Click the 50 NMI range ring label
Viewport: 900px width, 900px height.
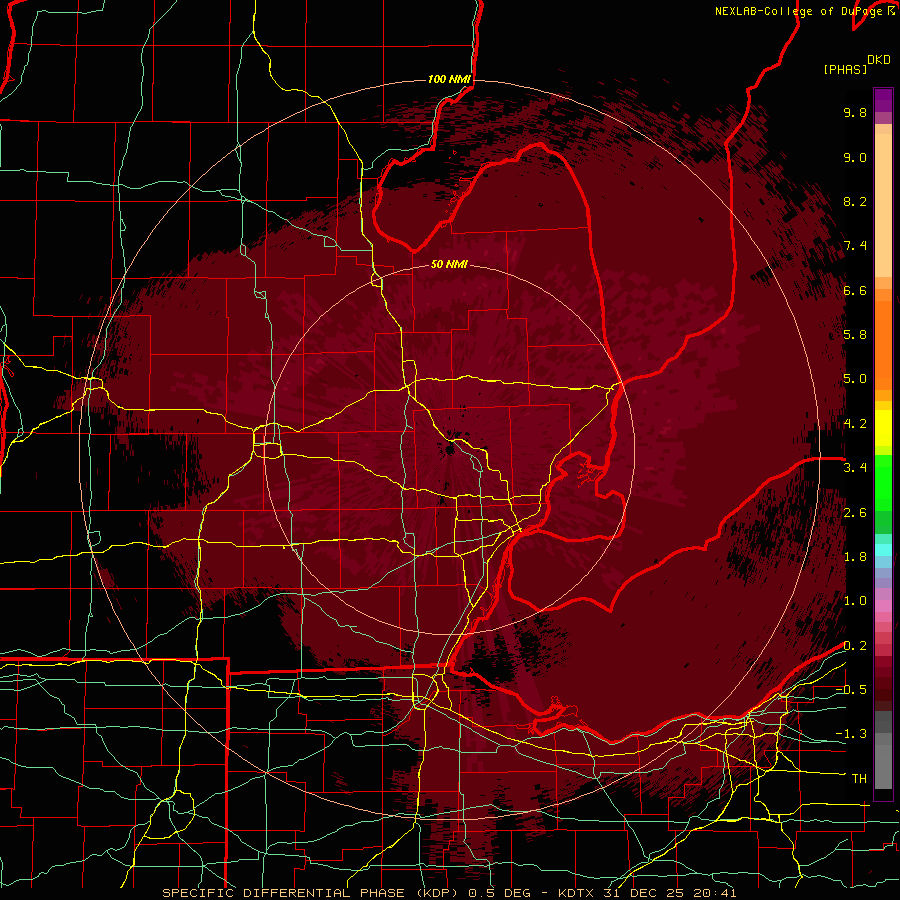(x=449, y=264)
